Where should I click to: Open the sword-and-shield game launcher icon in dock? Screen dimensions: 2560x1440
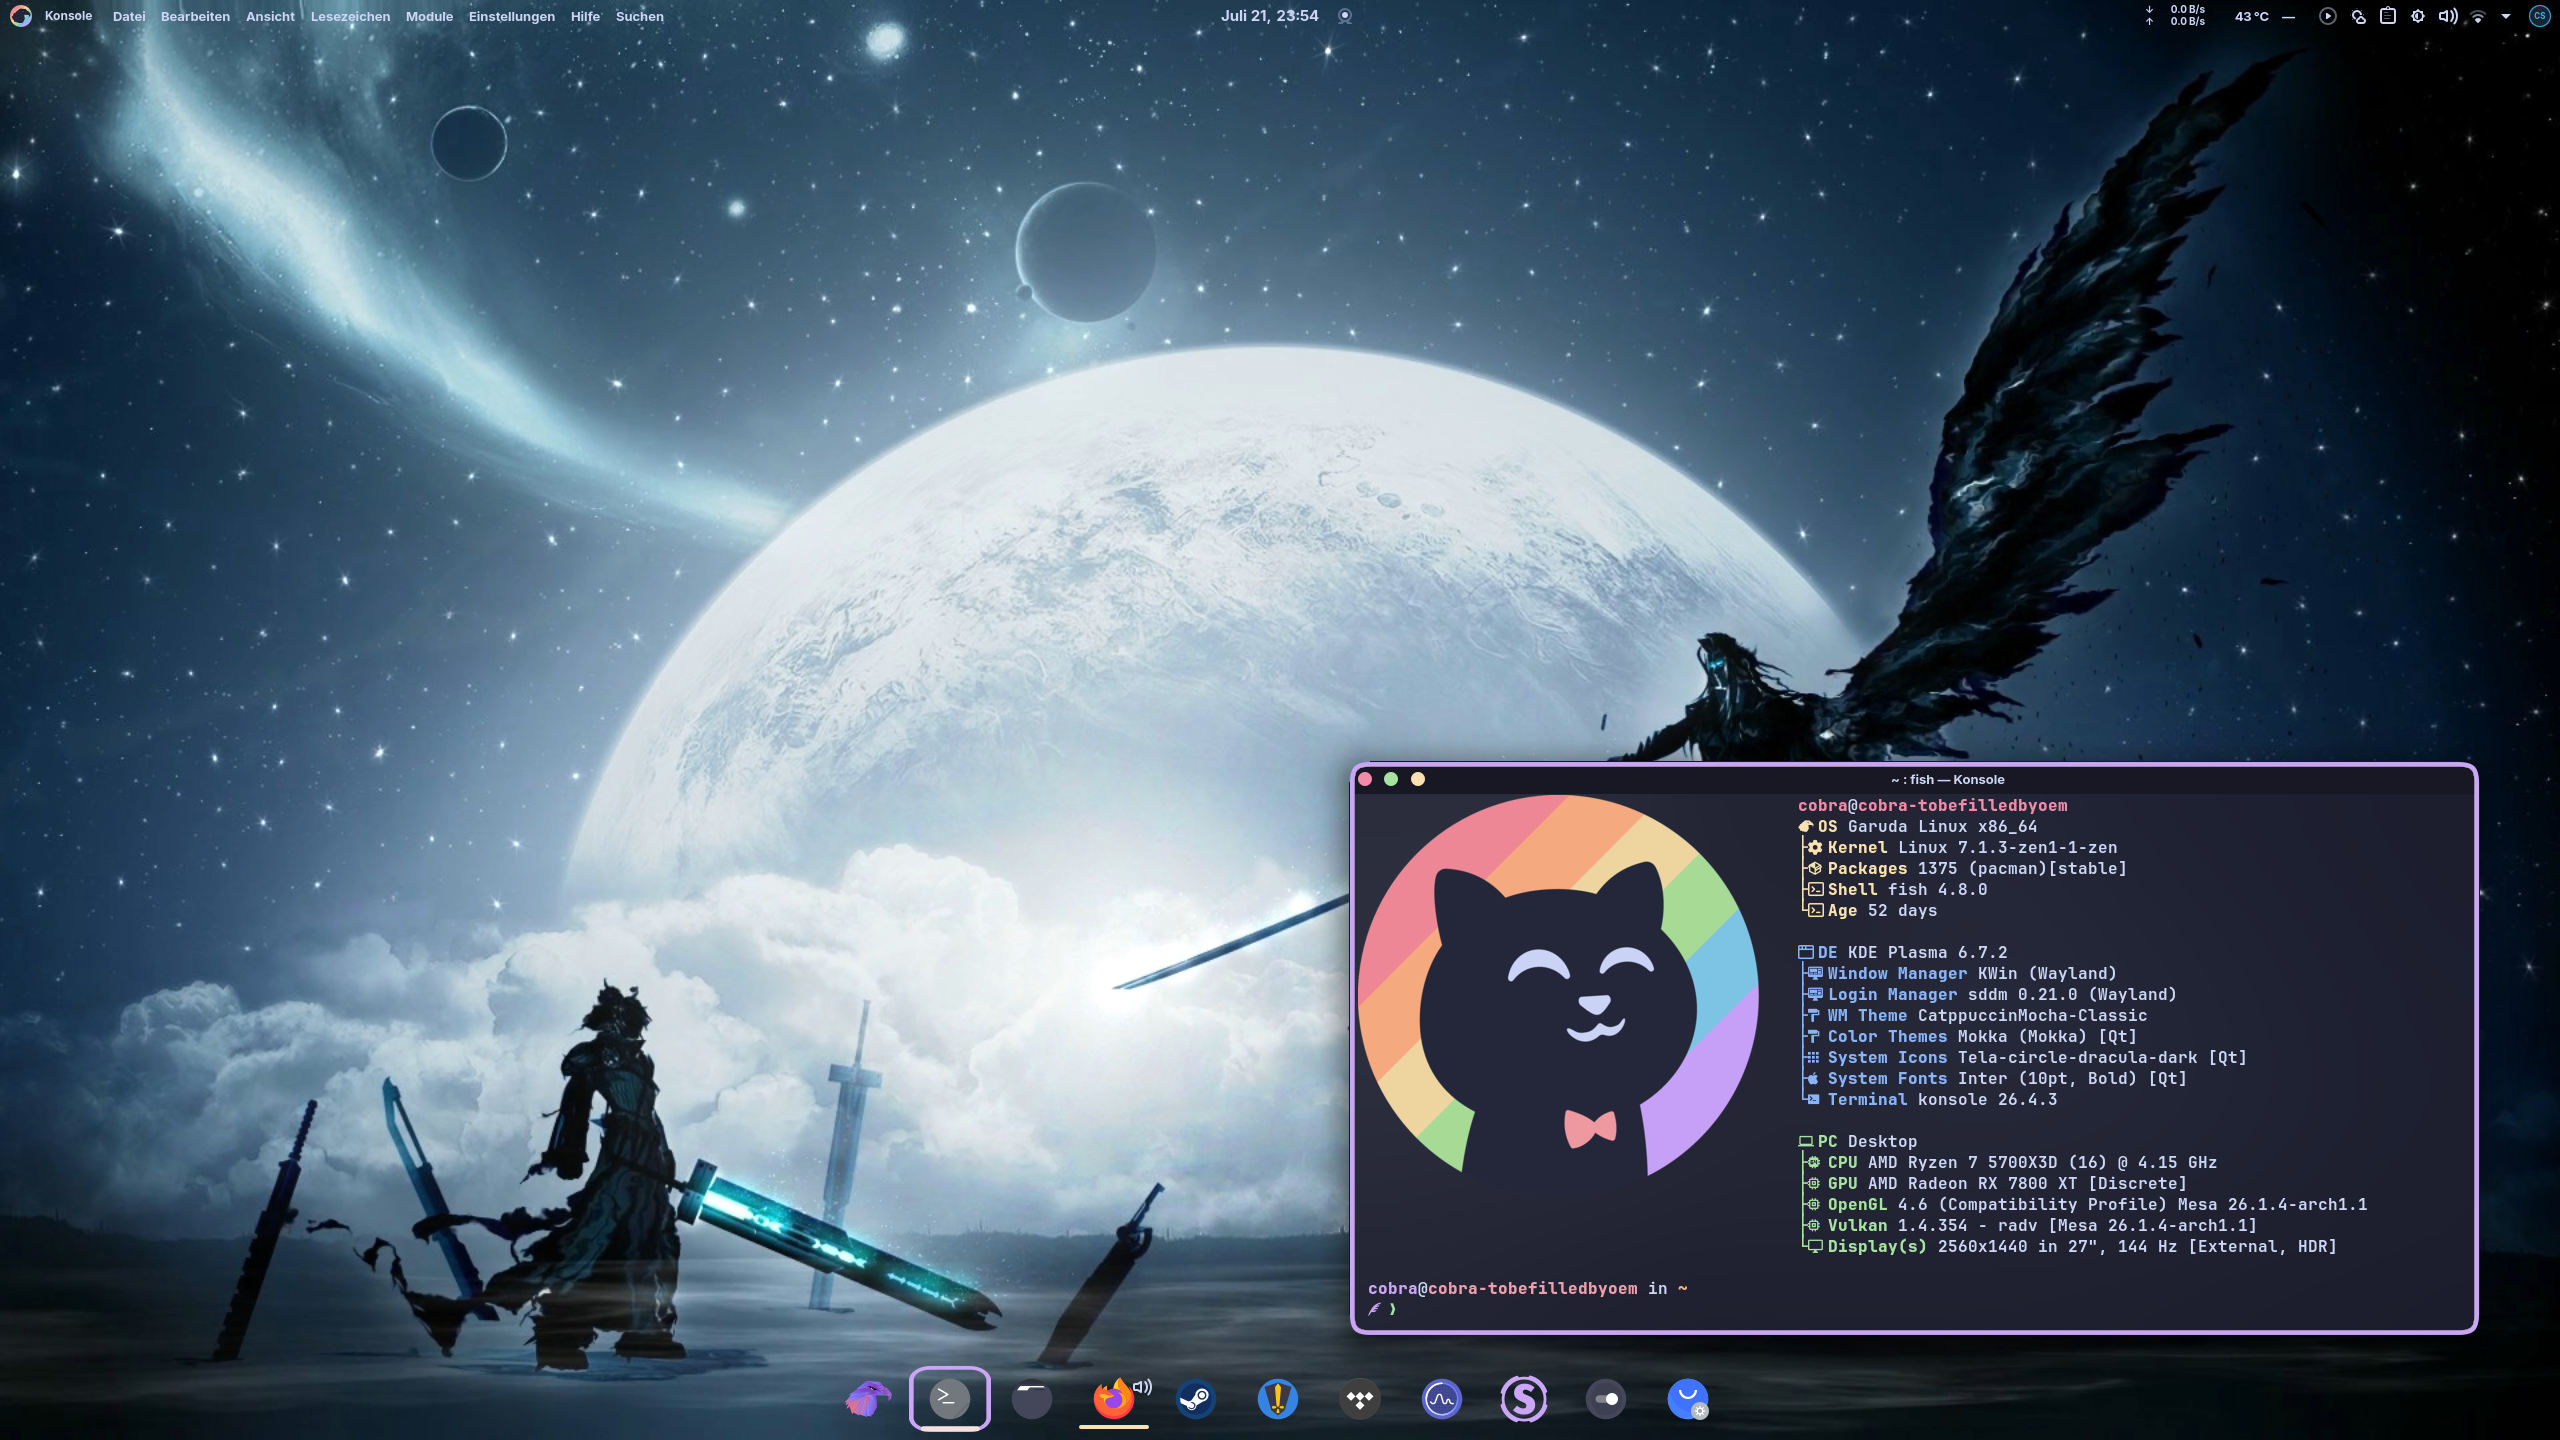(x=1277, y=1398)
